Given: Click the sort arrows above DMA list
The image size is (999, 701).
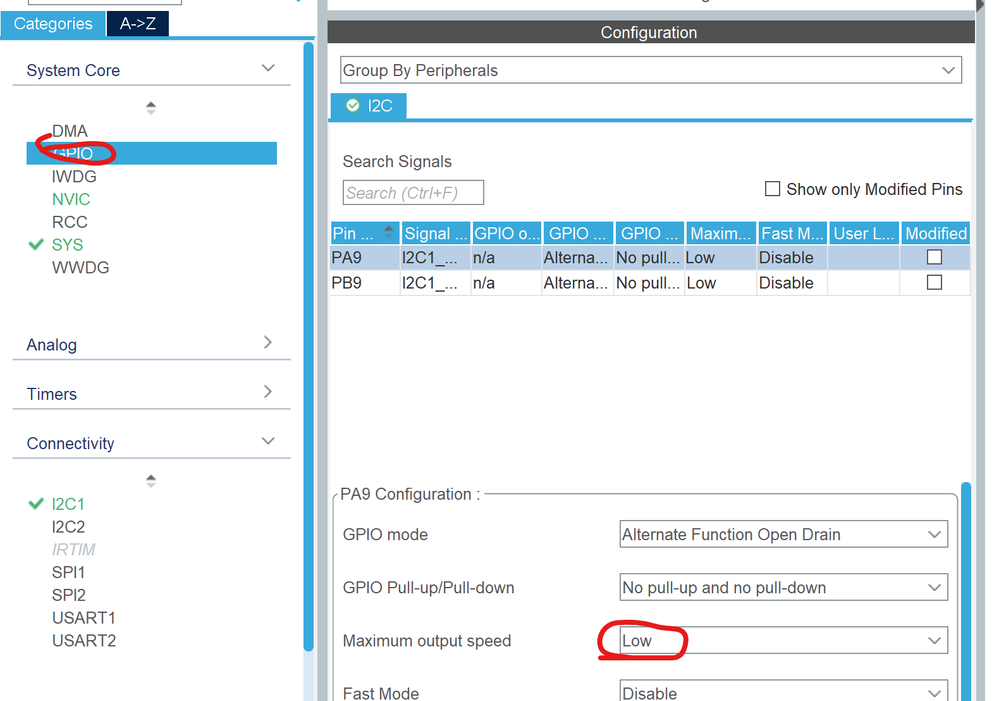Looking at the screenshot, I should tap(151, 108).
